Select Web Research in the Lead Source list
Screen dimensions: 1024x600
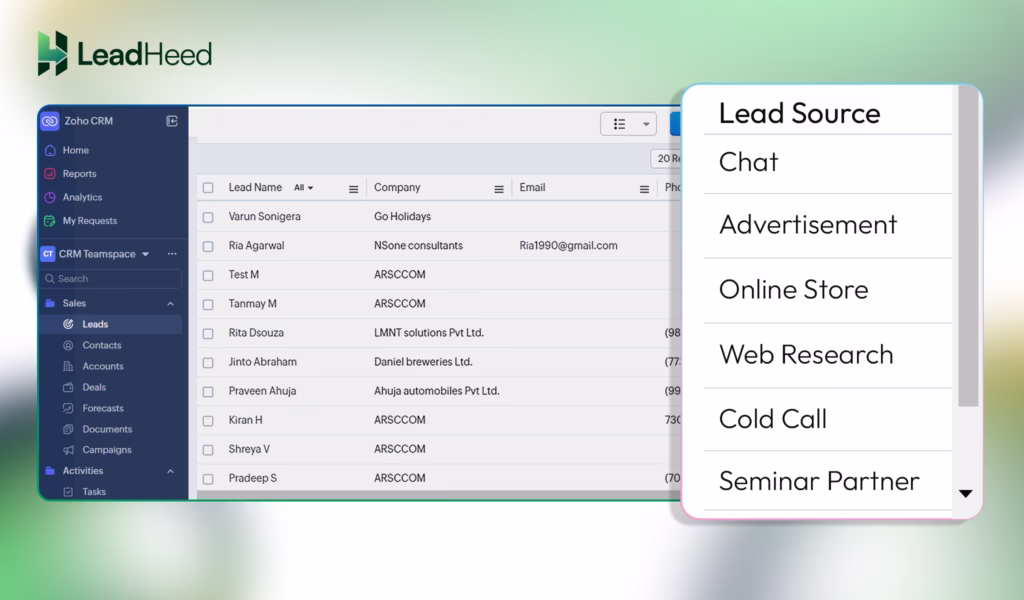806,354
